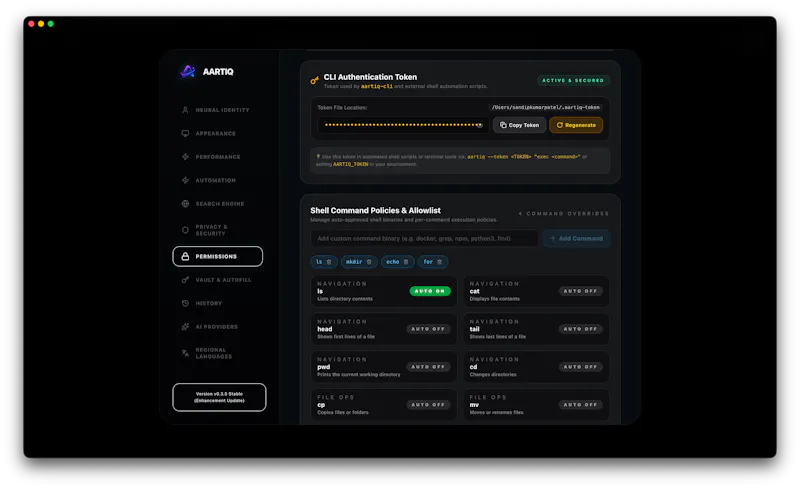The image size is (800, 489).
Task: Click the AARTIQ logo icon
Action: pos(188,71)
